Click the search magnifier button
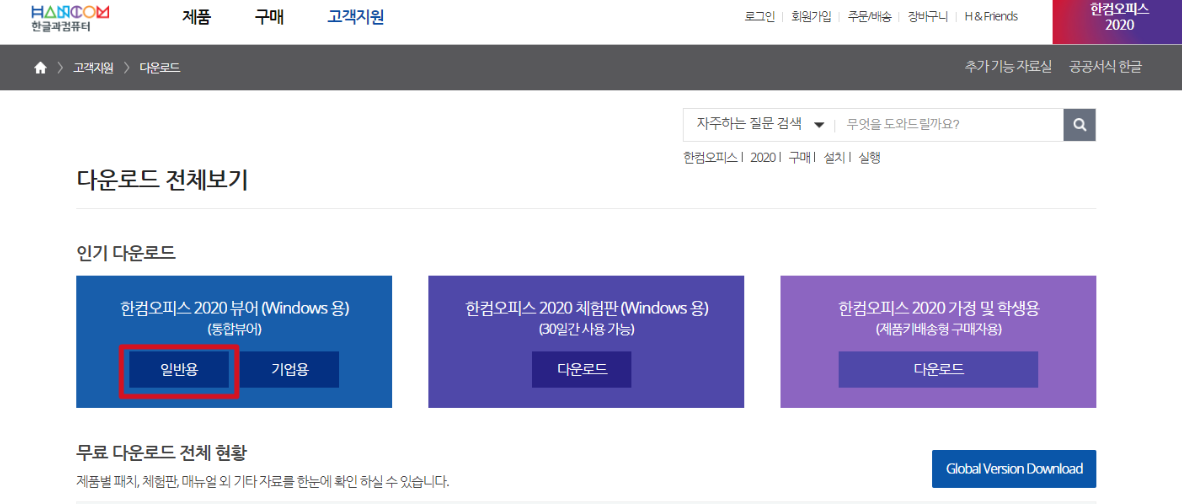Image resolution: width=1182 pixels, height=504 pixels. point(1079,125)
